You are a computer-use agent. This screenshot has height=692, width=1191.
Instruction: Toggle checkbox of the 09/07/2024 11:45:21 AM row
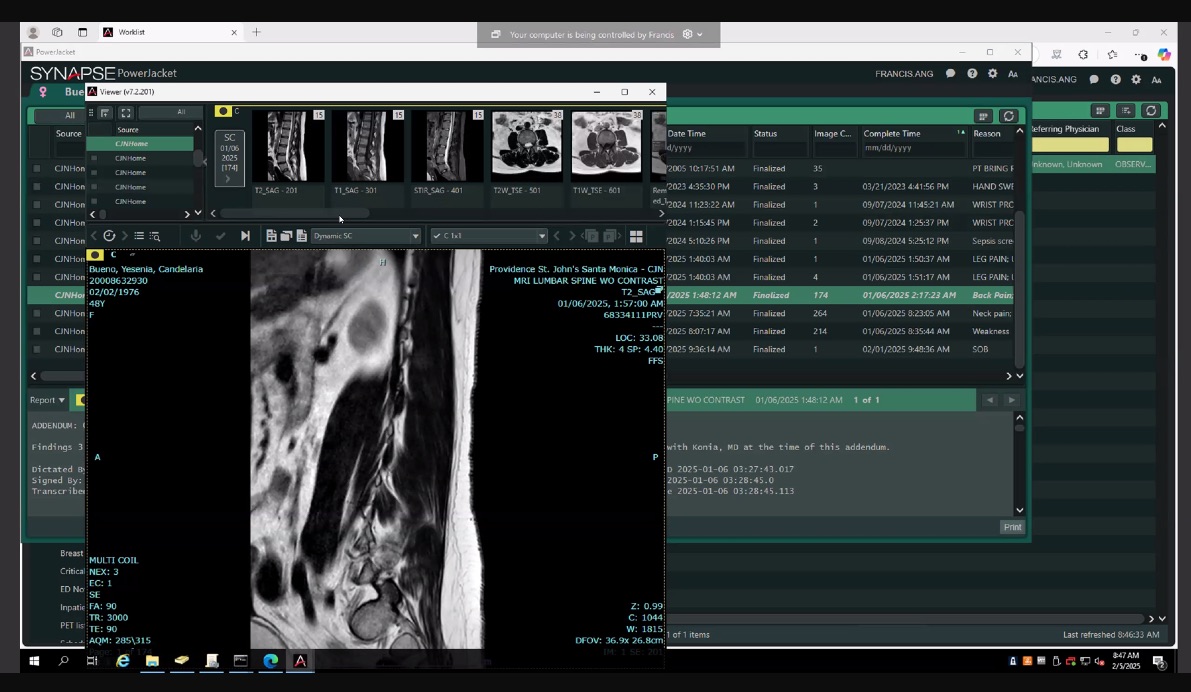pyautogui.click(x=36, y=204)
